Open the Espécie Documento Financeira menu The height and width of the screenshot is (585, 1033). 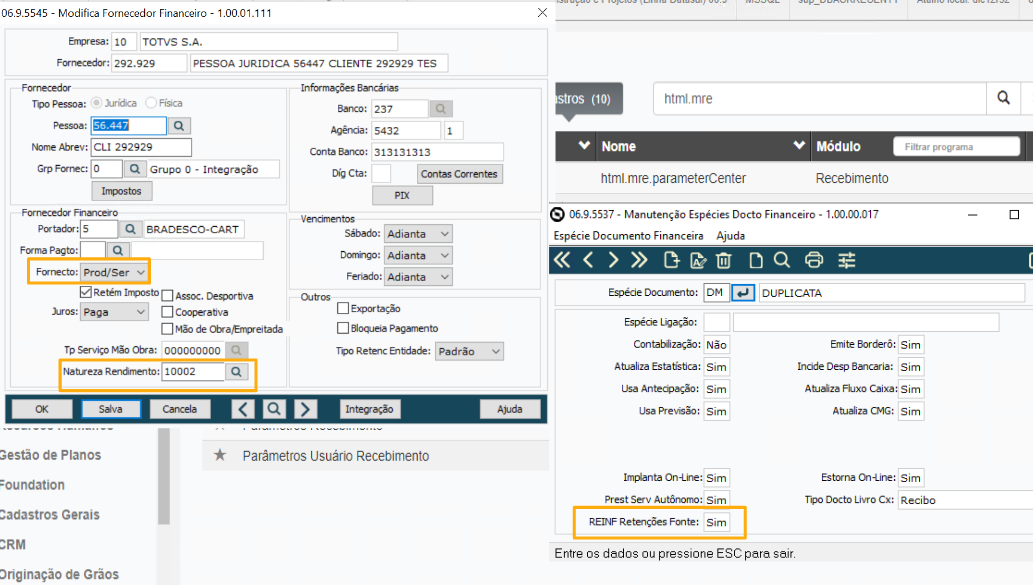(628, 235)
